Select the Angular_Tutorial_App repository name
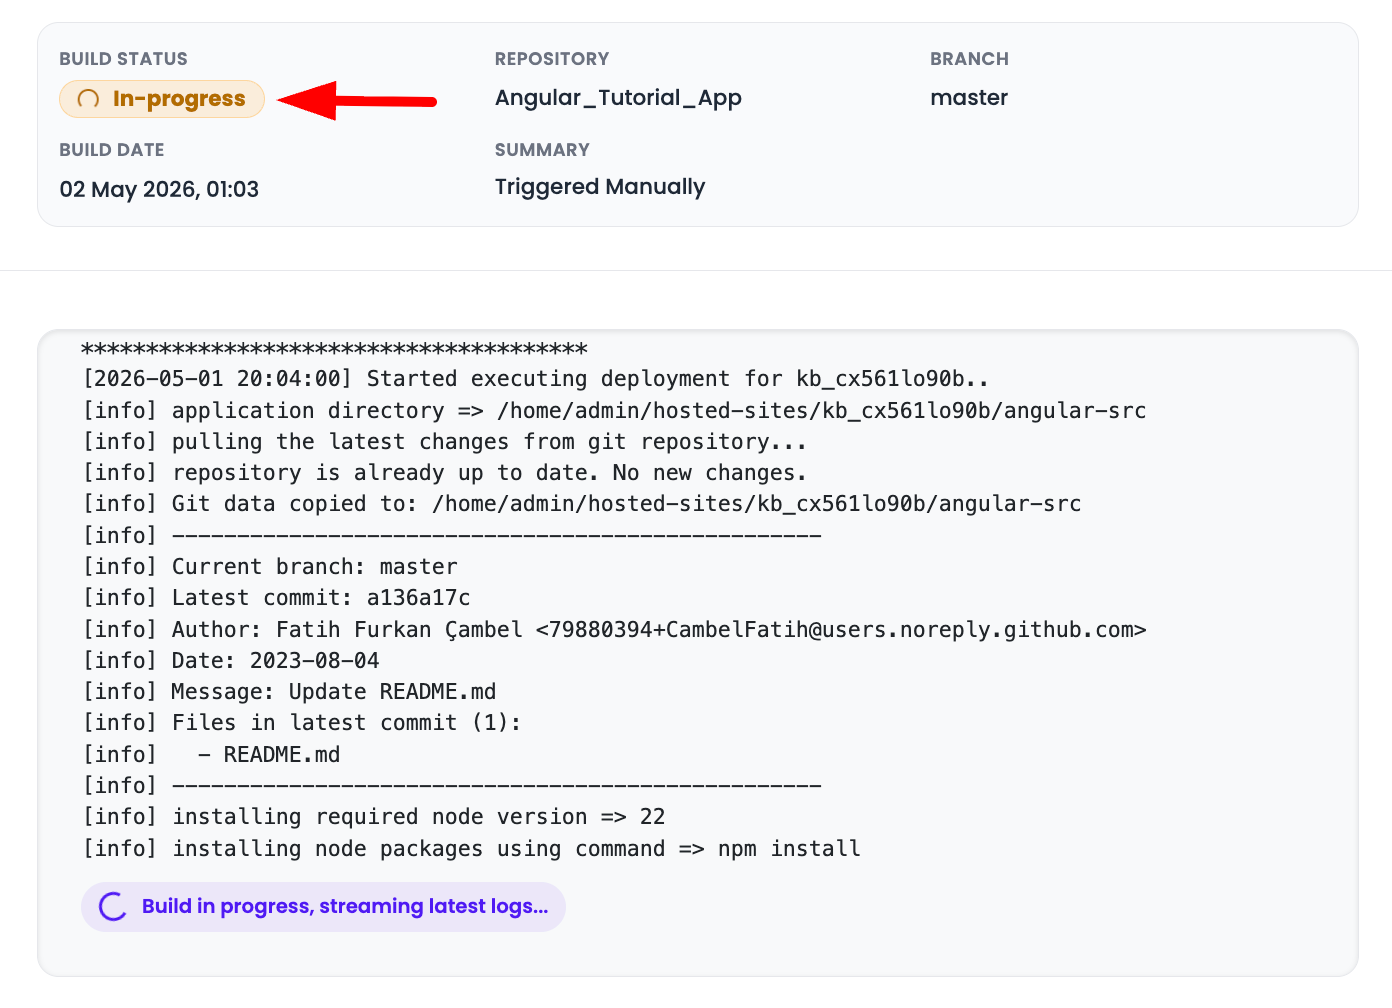1392x1008 pixels. tap(618, 98)
